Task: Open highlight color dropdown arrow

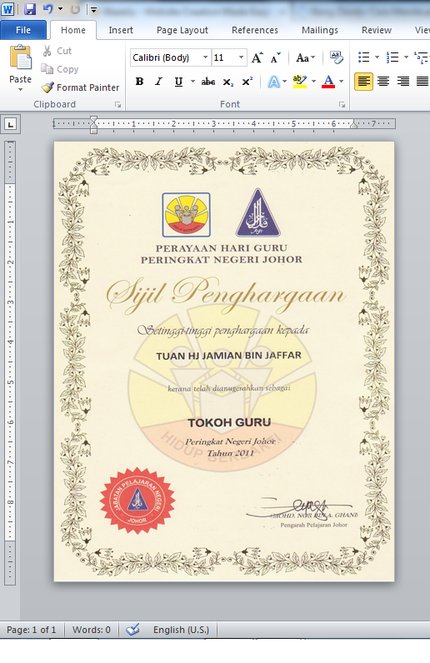Action: pos(314,81)
